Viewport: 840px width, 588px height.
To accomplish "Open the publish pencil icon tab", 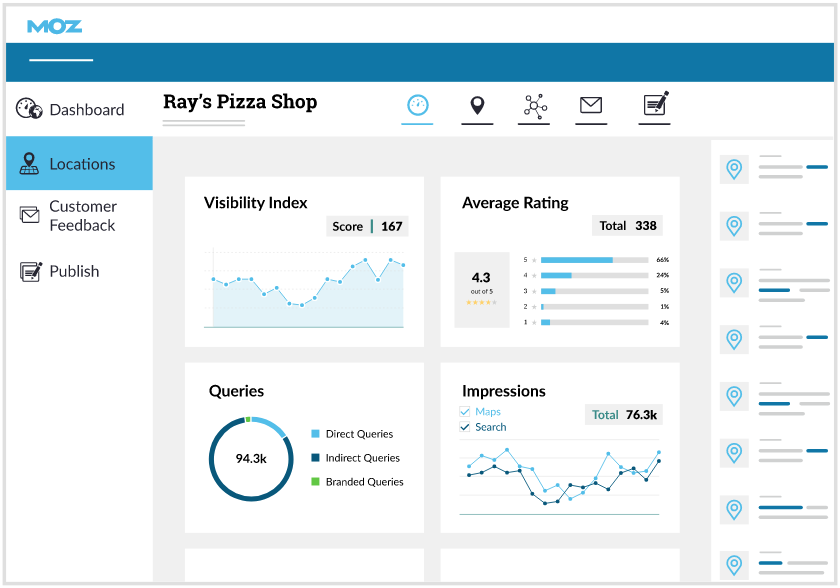I will 656,104.
